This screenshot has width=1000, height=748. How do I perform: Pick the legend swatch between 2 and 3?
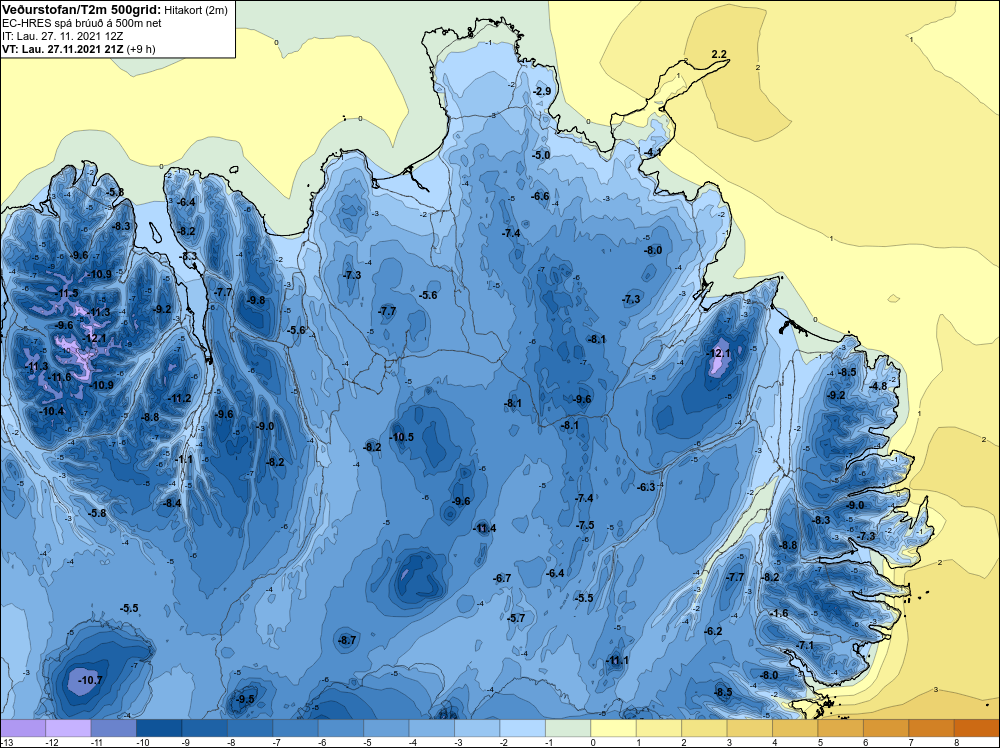[704, 728]
